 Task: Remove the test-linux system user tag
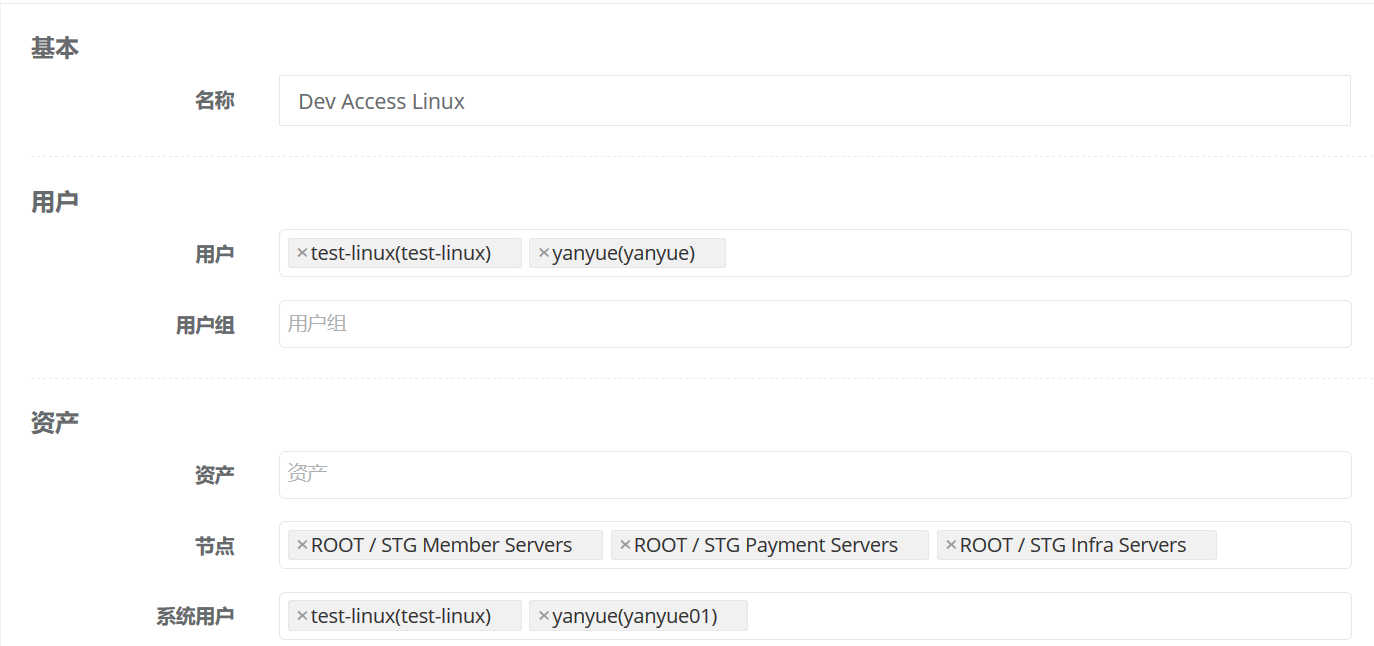301,615
